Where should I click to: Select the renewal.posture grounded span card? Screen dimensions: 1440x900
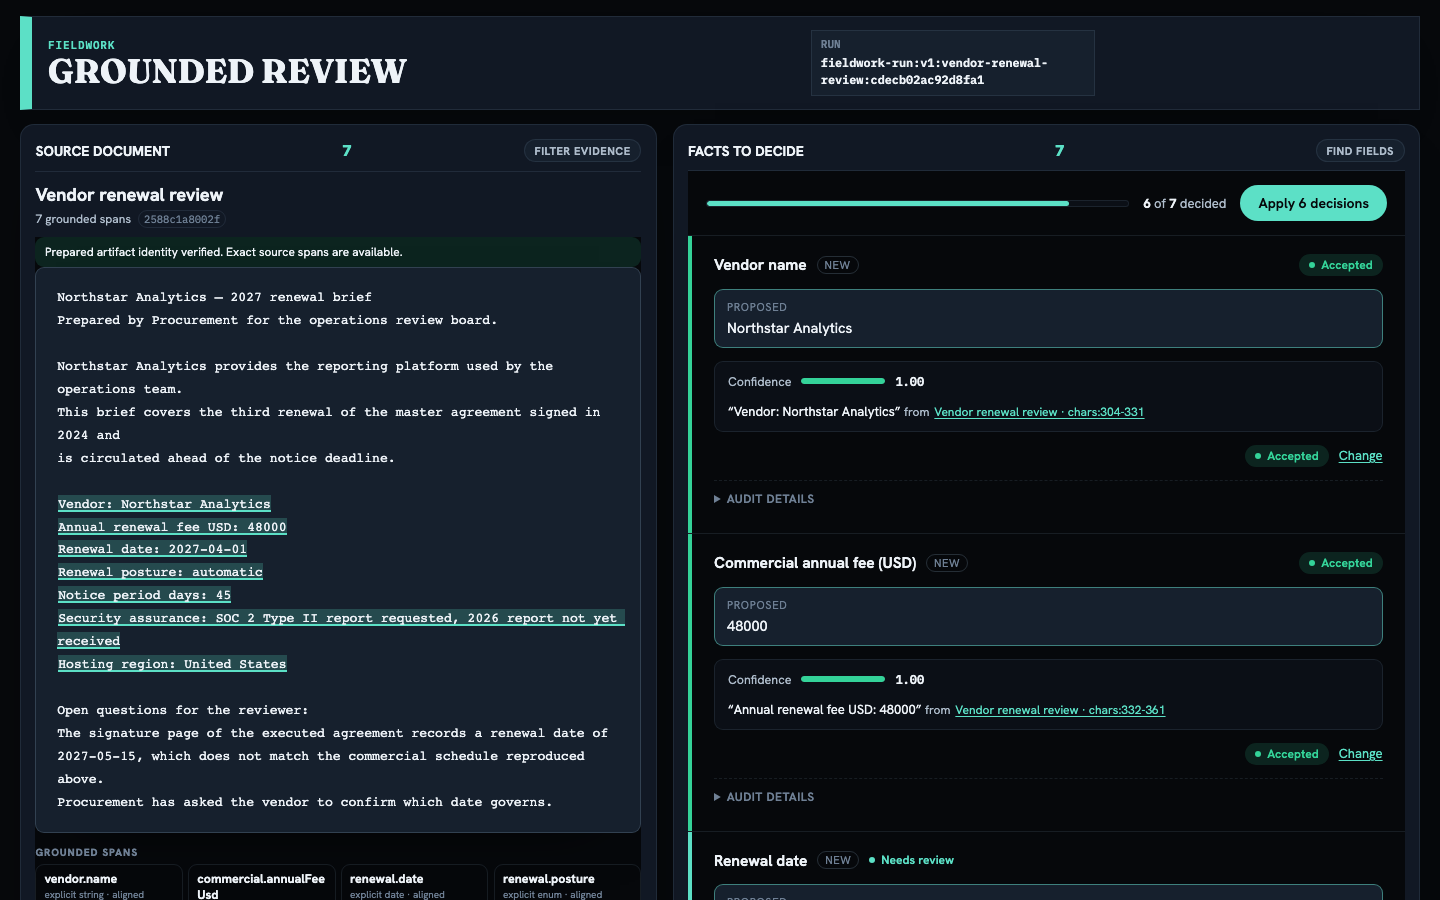coord(567,884)
